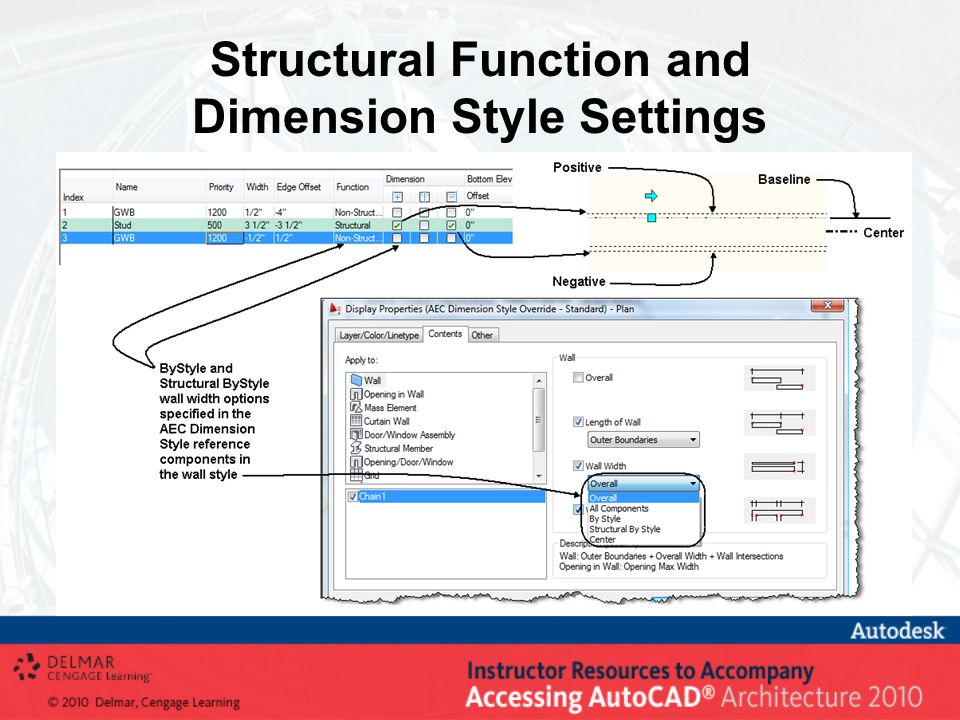The width and height of the screenshot is (960, 720).
Task: Uncheck third Dimension checkbox in Stud row
Action: (451, 225)
